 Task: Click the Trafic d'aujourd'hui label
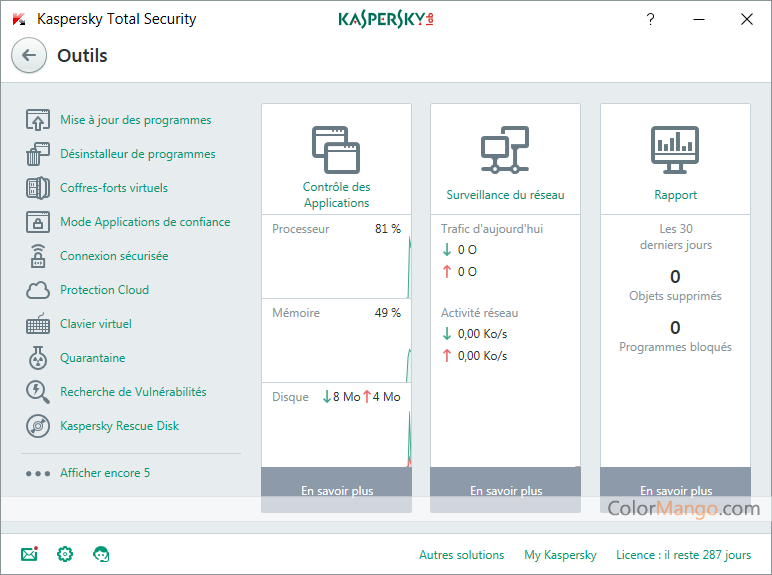(491, 228)
